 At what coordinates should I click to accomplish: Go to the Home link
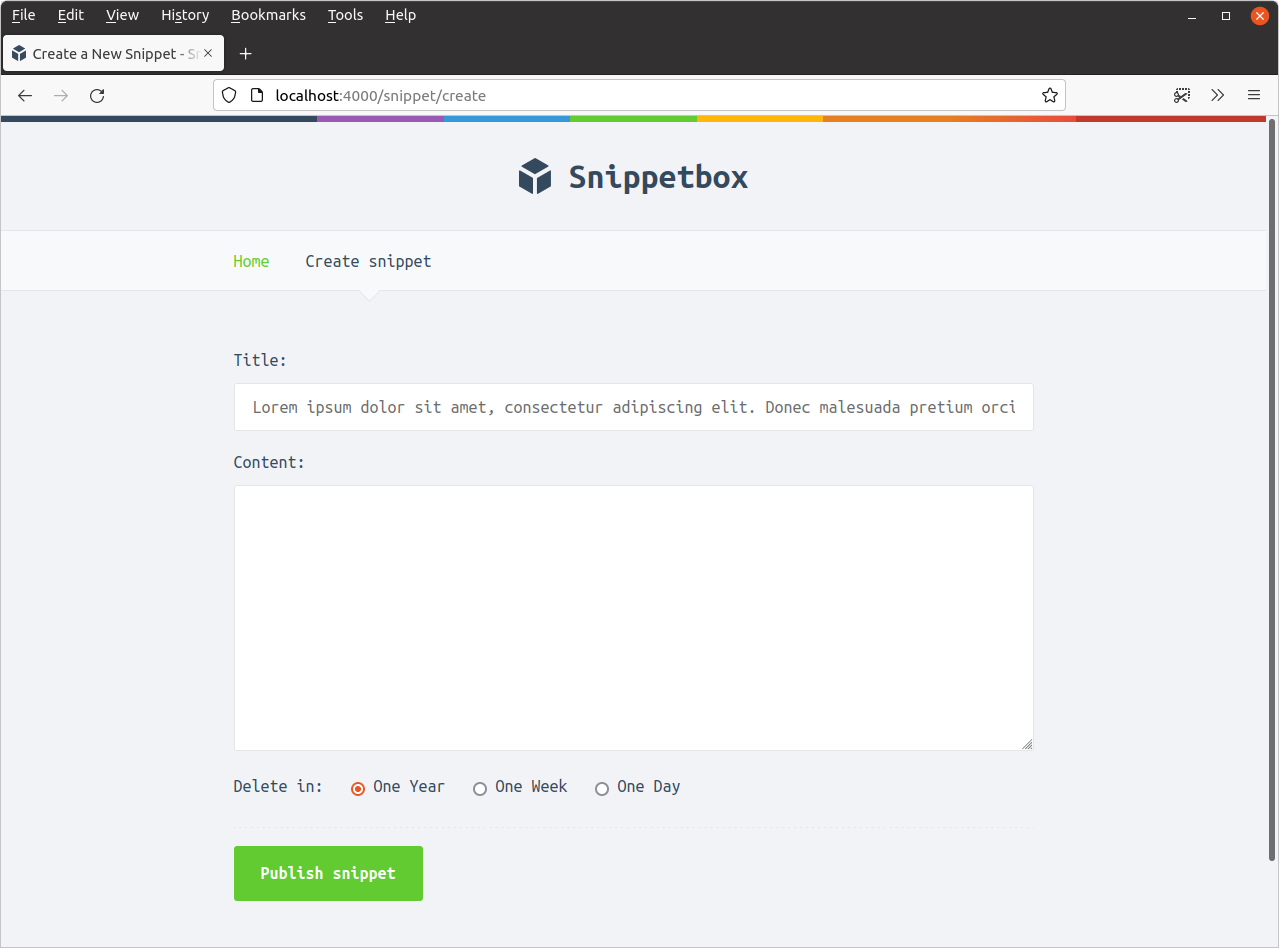click(x=251, y=261)
